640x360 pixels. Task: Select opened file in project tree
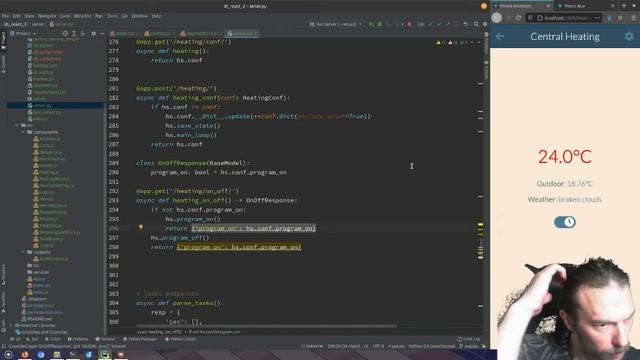coord(65,33)
